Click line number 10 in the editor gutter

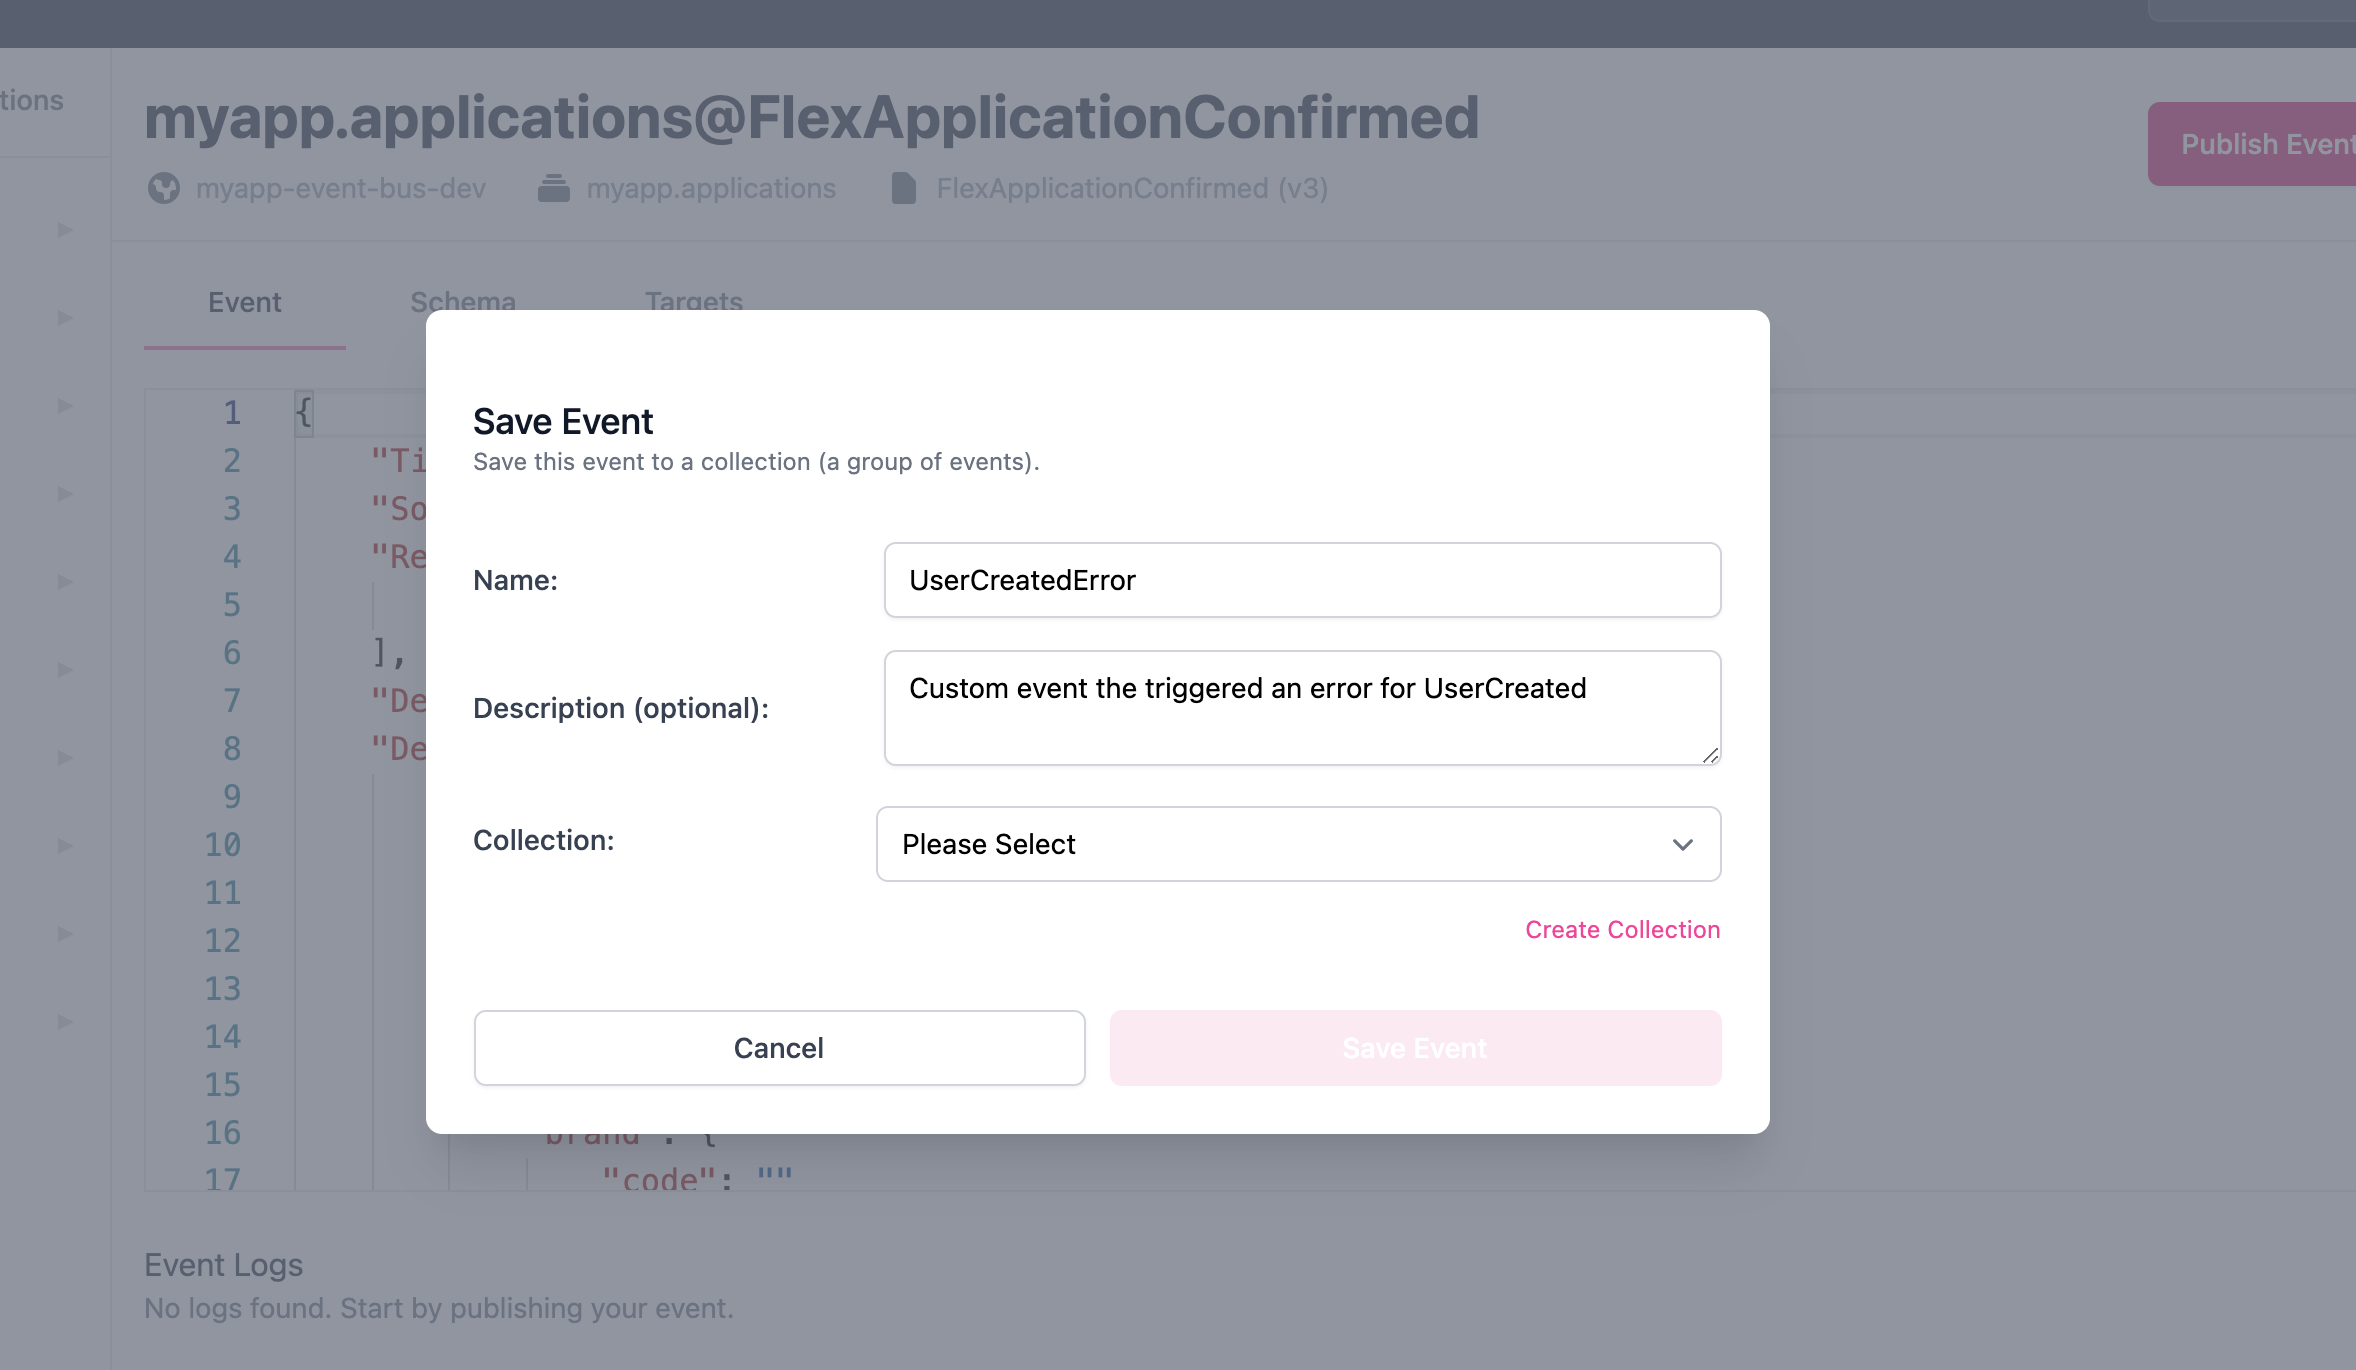[223, 845]
